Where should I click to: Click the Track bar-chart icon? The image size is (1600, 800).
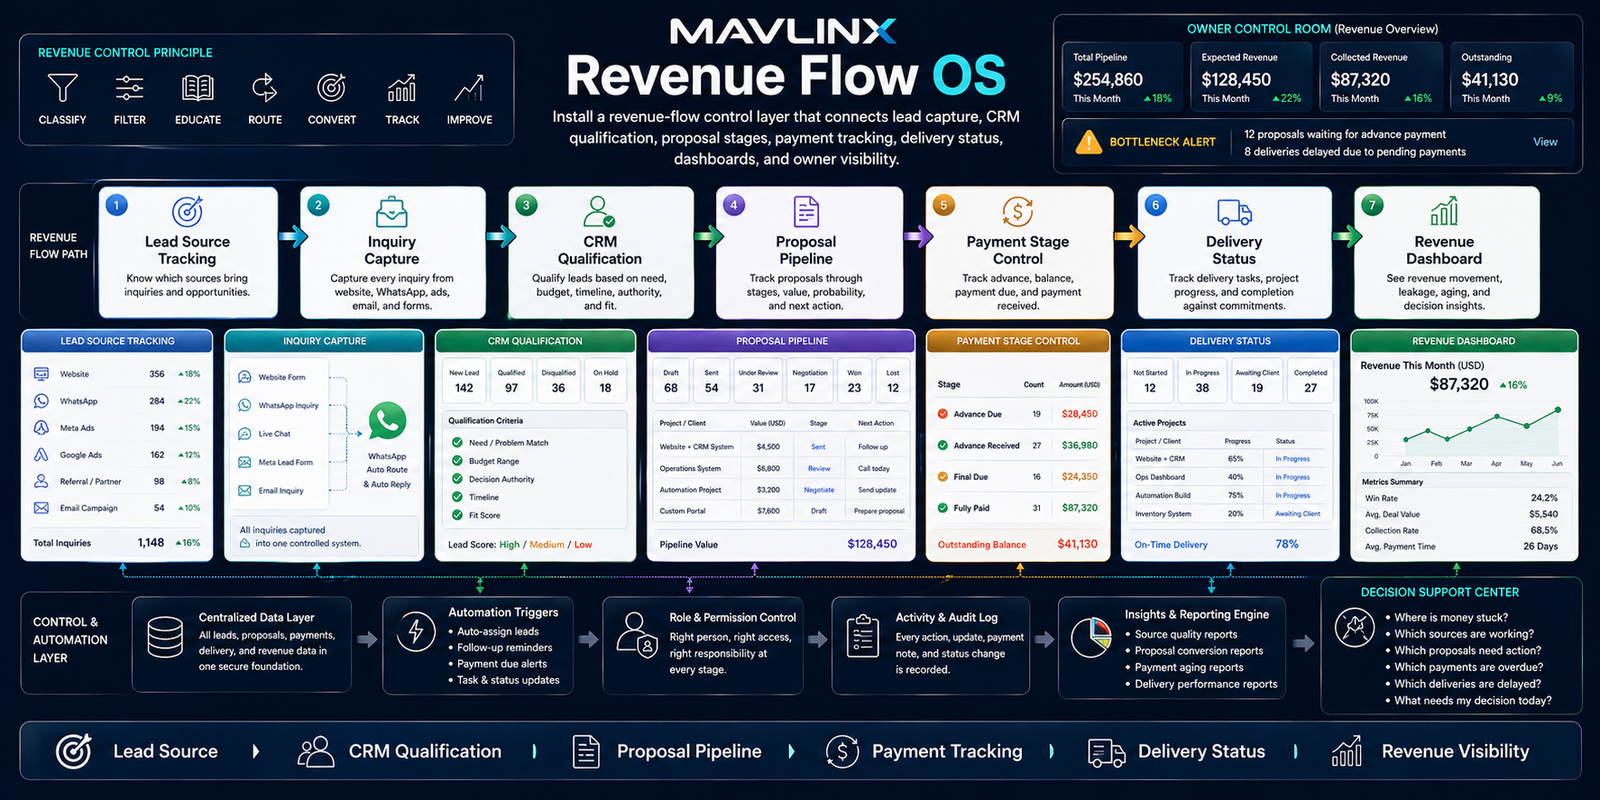(402, 88)
